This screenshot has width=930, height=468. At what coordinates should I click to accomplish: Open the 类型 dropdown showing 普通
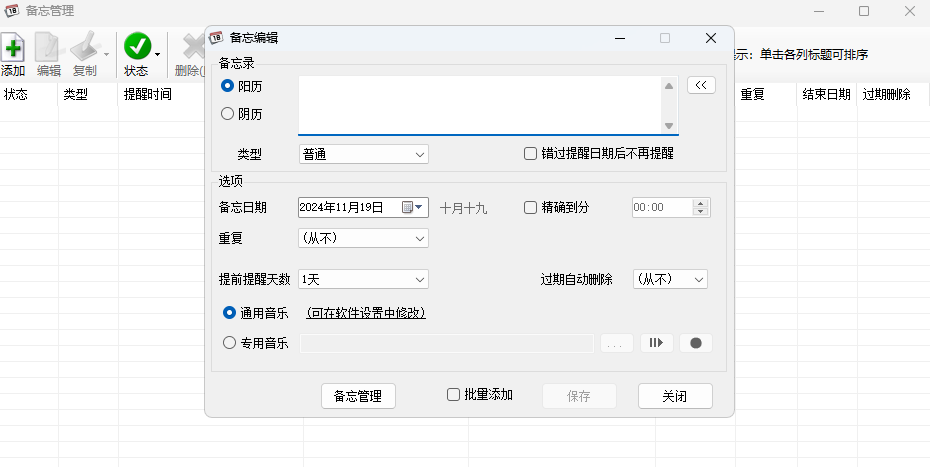tap(363, 154)
